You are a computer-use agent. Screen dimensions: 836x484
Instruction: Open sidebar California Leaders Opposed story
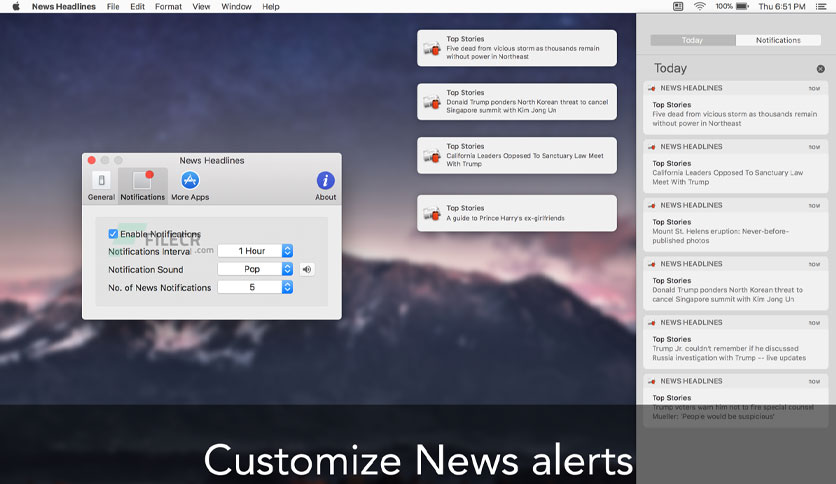click(736, 164)
